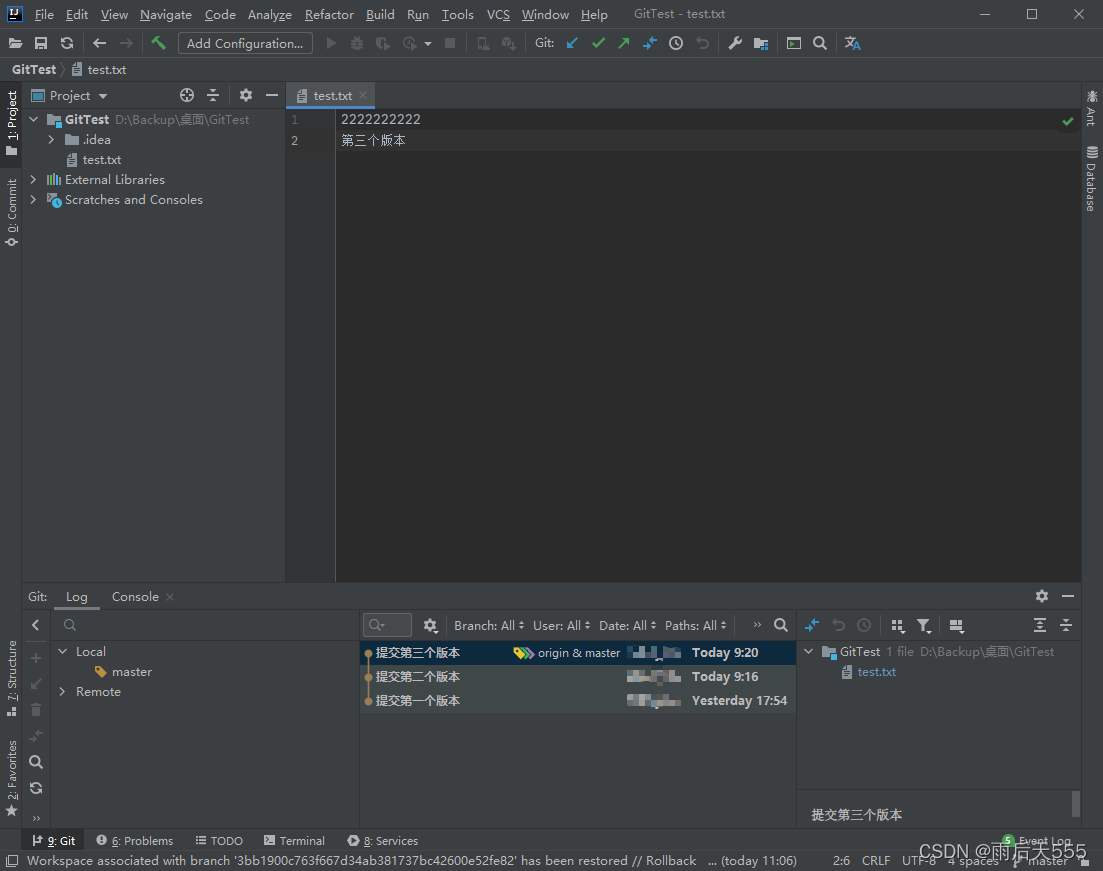
Task: Click the filter funnel icon in changes toolbar
Action: pos(924,625)
